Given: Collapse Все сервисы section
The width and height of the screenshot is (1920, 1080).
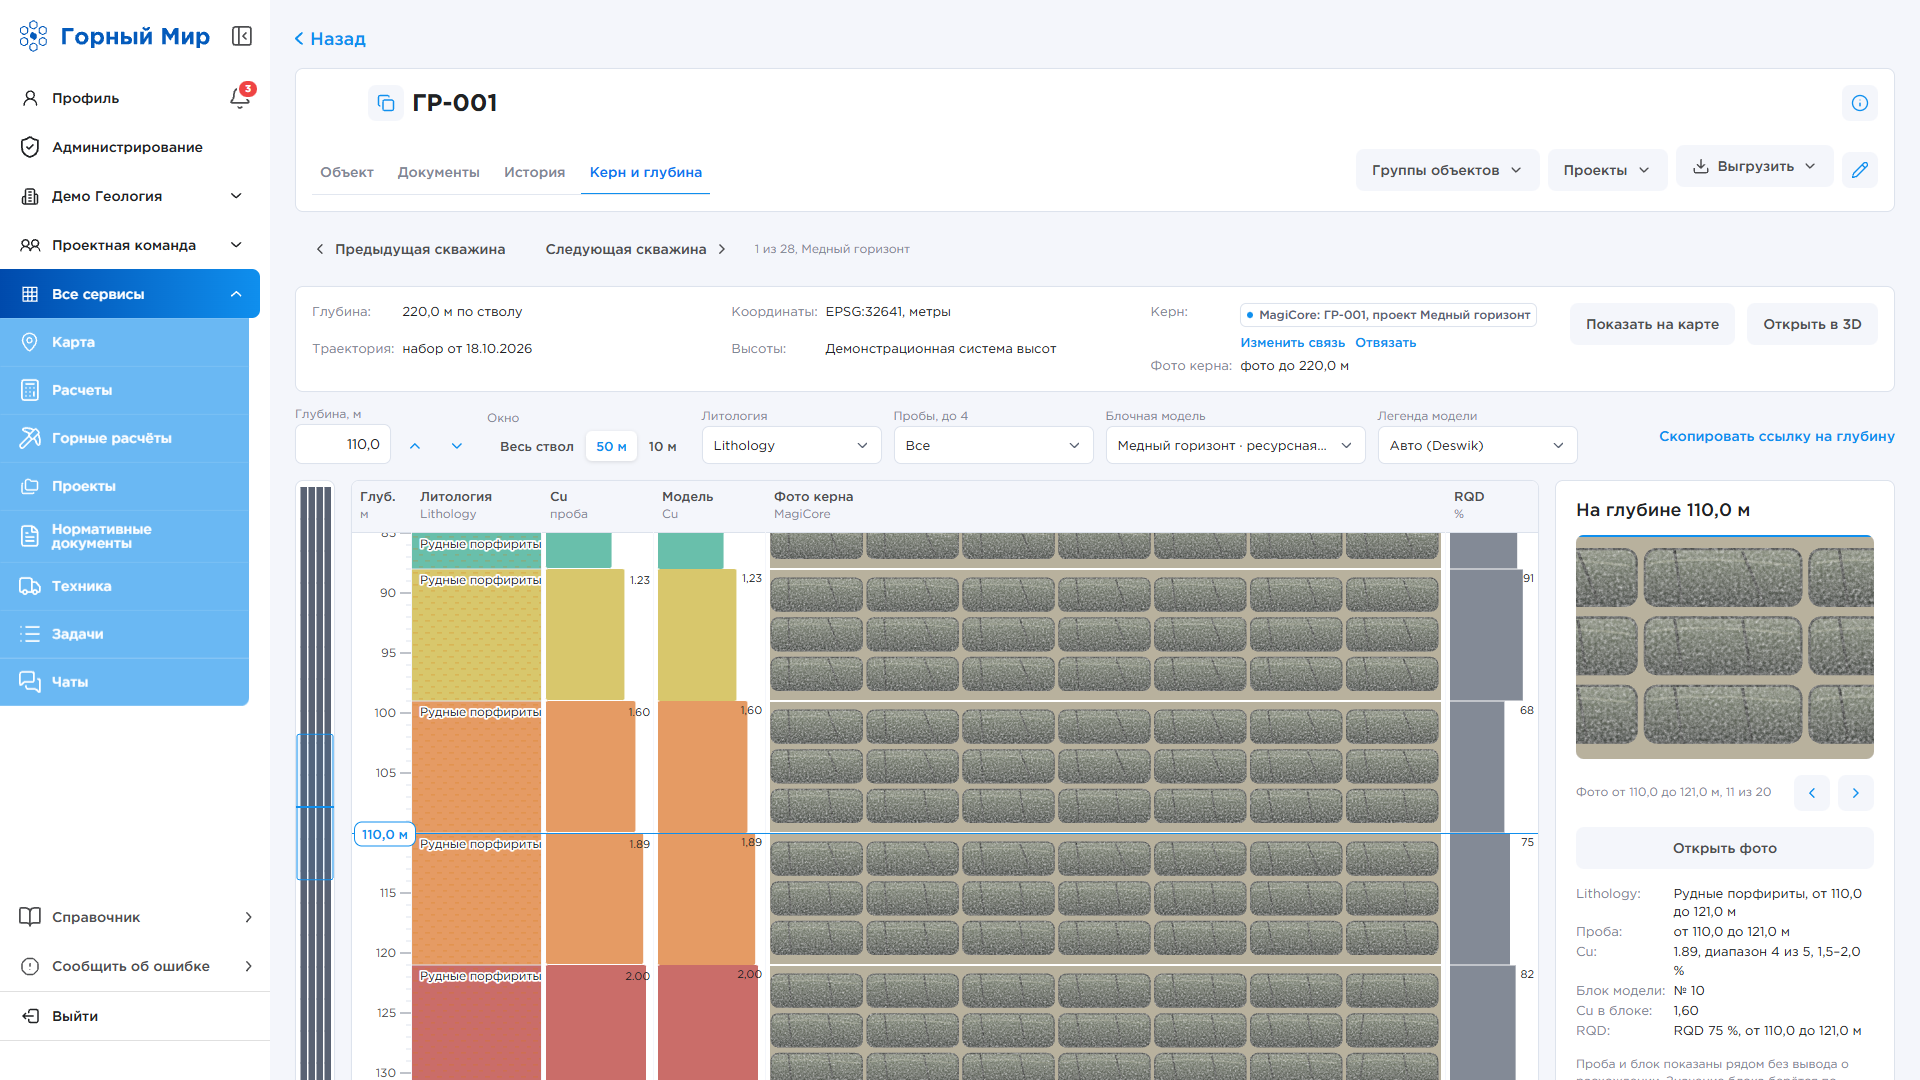Looking at the screenshot, I should [130, 294].
